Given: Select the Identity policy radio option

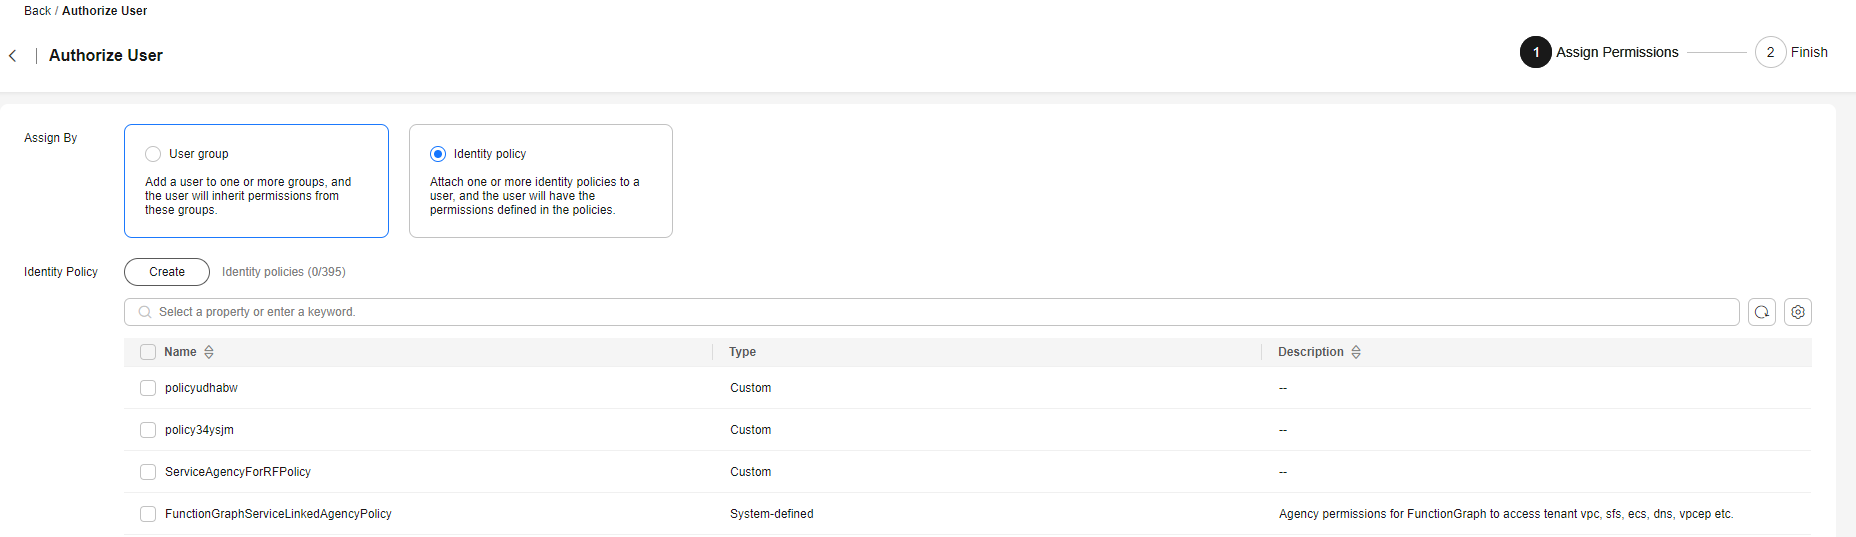Looking at the screenshot, I should click(x=438, y=154).
